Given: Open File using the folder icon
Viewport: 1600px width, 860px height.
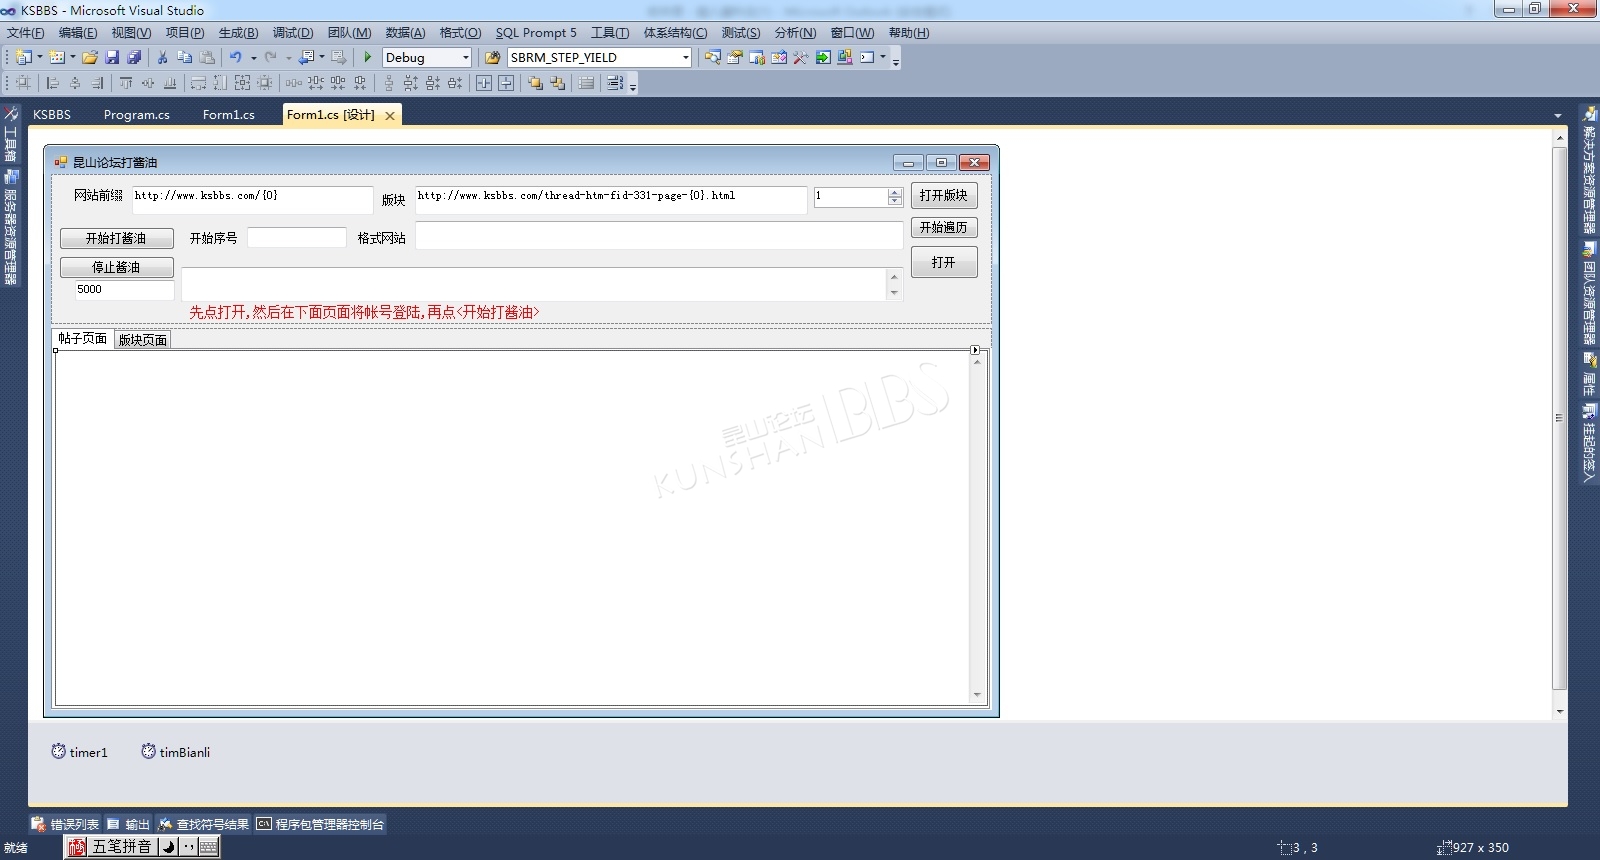Looking at the screenshot, I should pyautogui.click(x=90, y=57).
